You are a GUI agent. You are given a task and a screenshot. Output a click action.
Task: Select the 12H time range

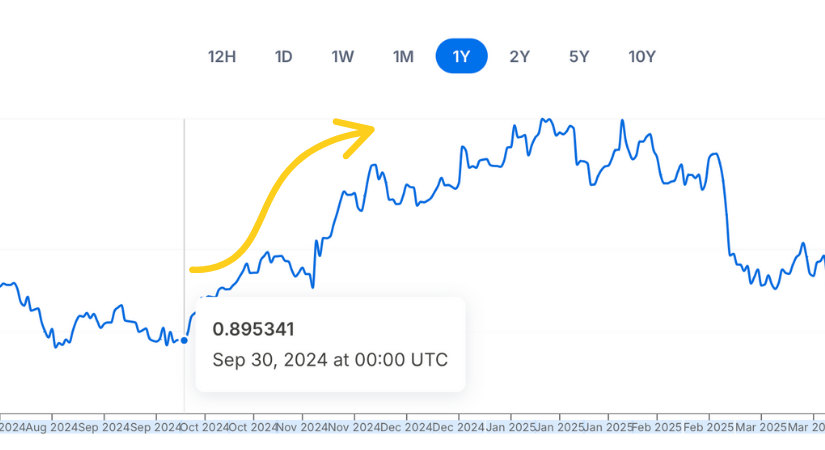pyautogui.click(x=222, y=56)
